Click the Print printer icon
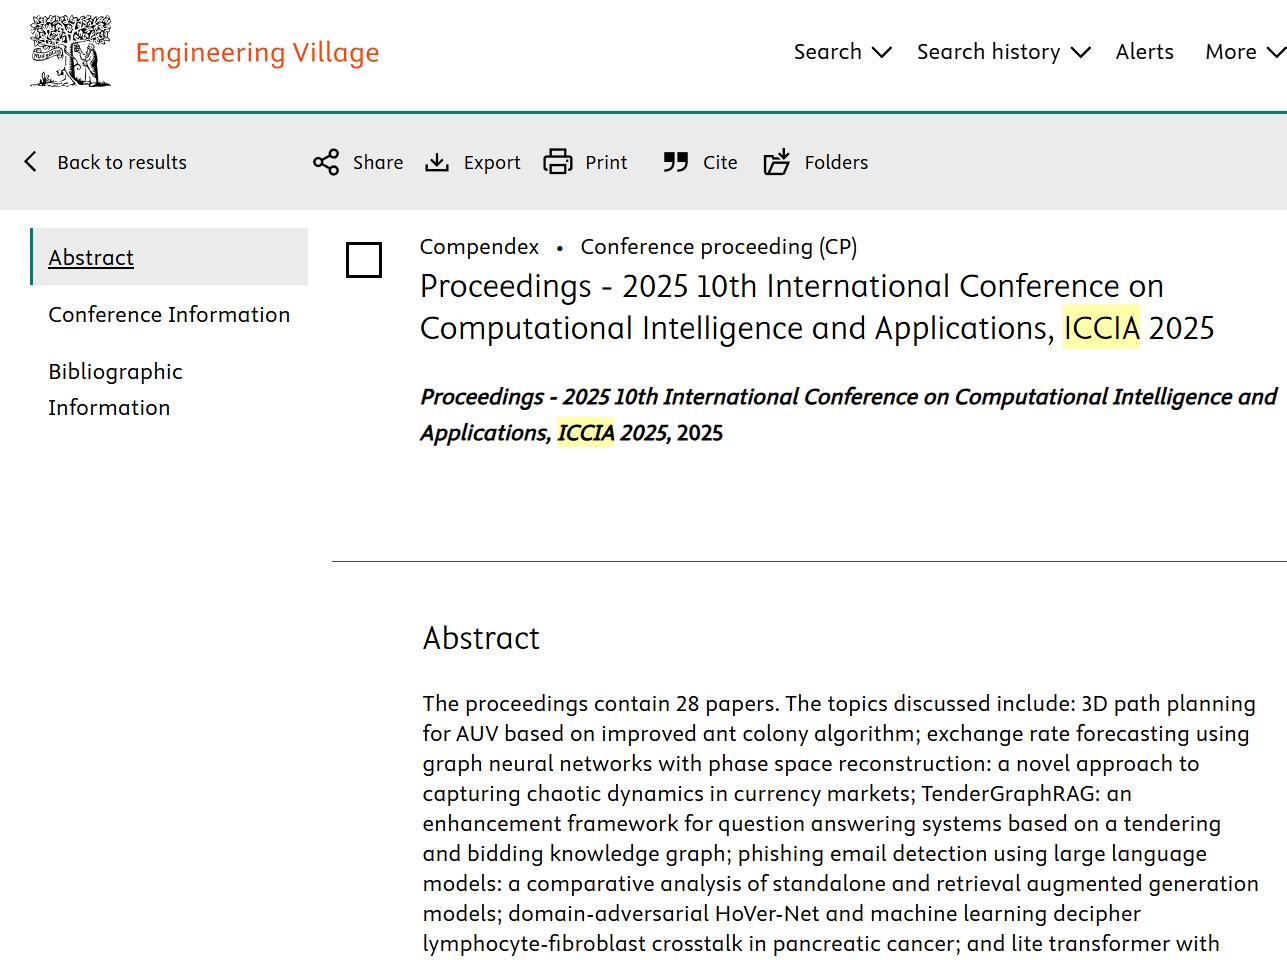 557,162
